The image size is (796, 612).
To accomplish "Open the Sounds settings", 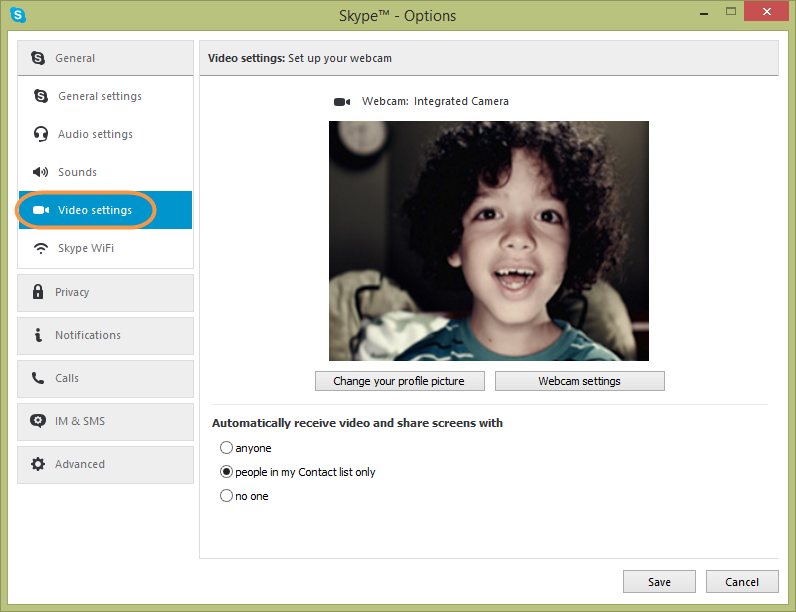I will [x=105, y=172].
